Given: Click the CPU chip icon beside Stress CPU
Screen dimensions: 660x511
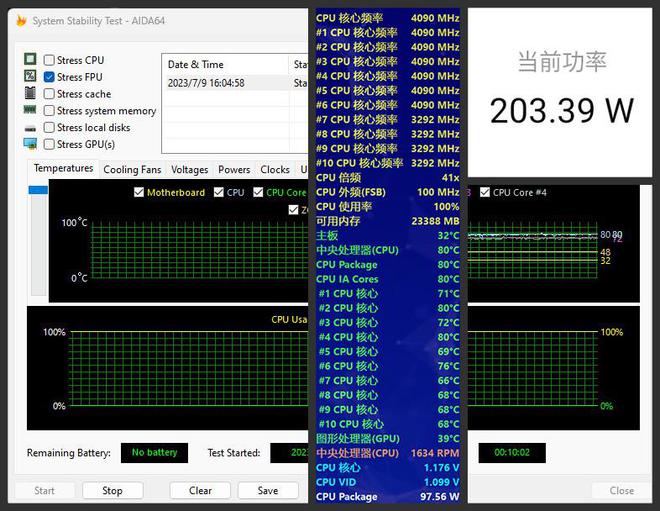Looking at the screenshot, I should 30,59.
